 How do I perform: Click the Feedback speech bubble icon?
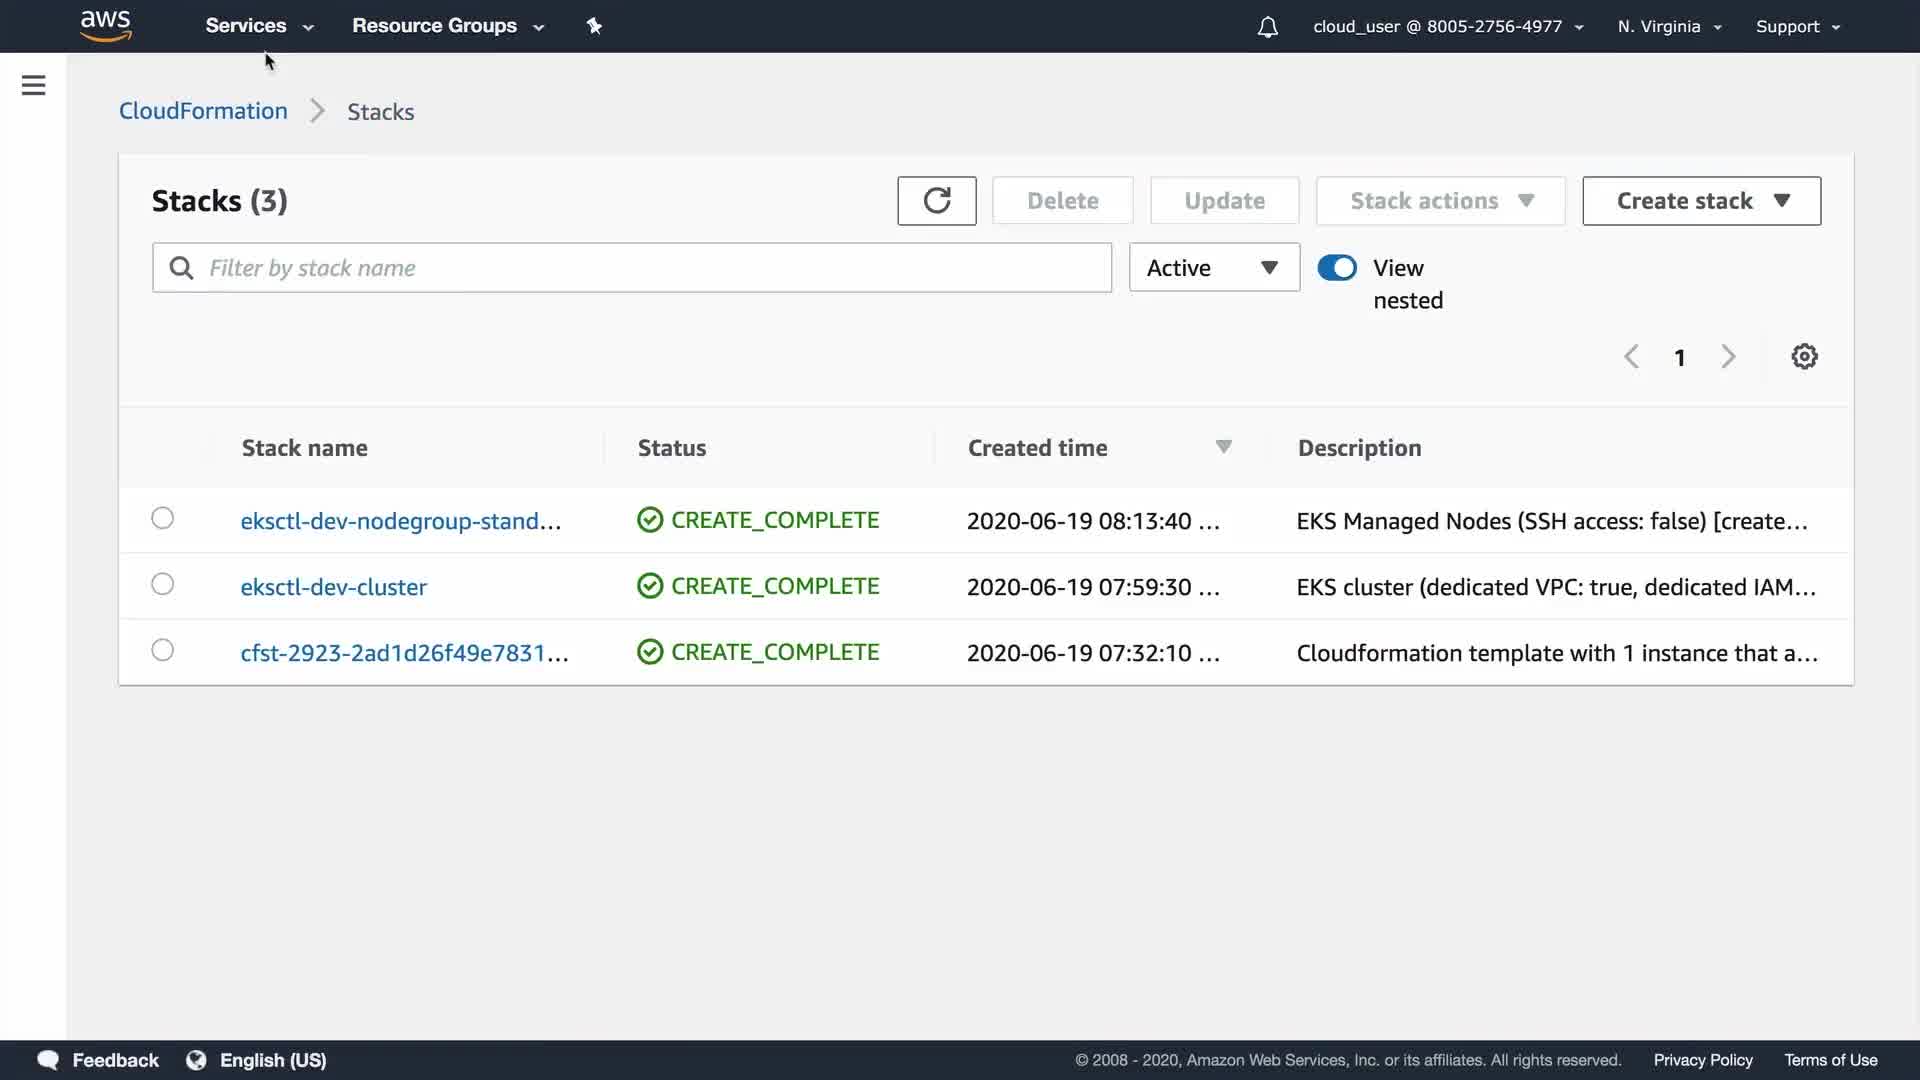(x=47, y=1060)
